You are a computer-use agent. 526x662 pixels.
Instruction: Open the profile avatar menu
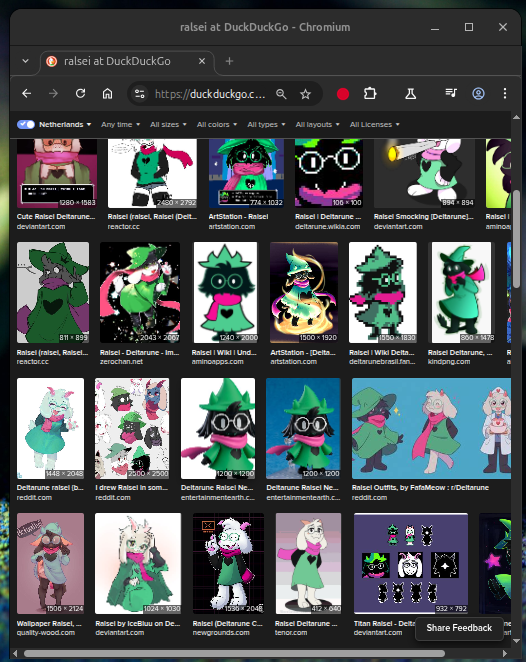[478, 94]
